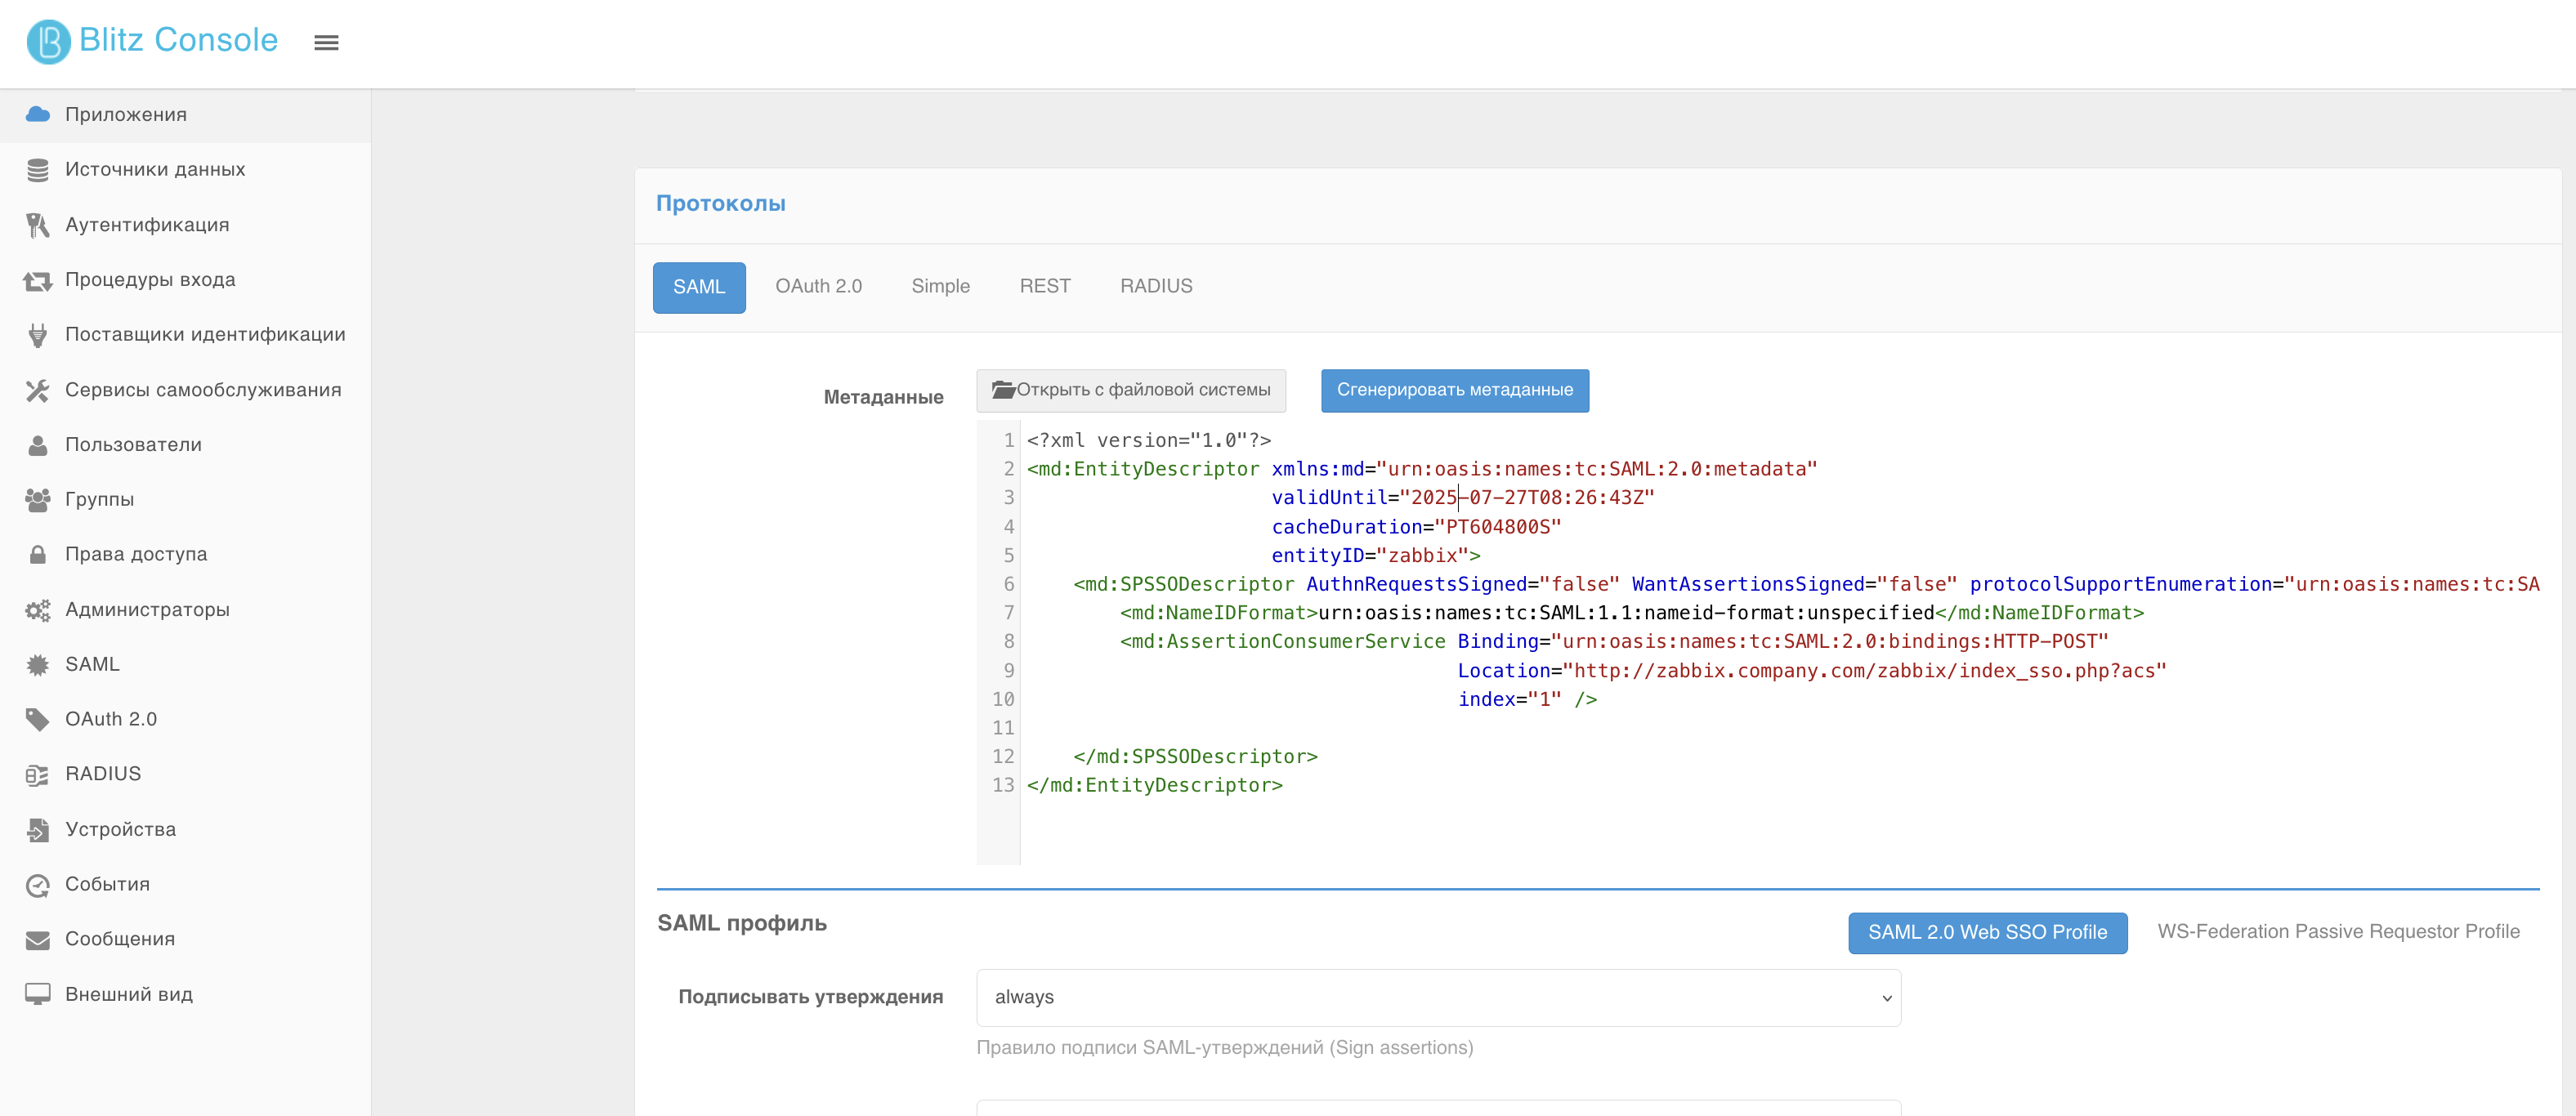Click the tag icon for OAuth 2.0
This screenshot has height=1116, width=2576.
tap(38, 719)
